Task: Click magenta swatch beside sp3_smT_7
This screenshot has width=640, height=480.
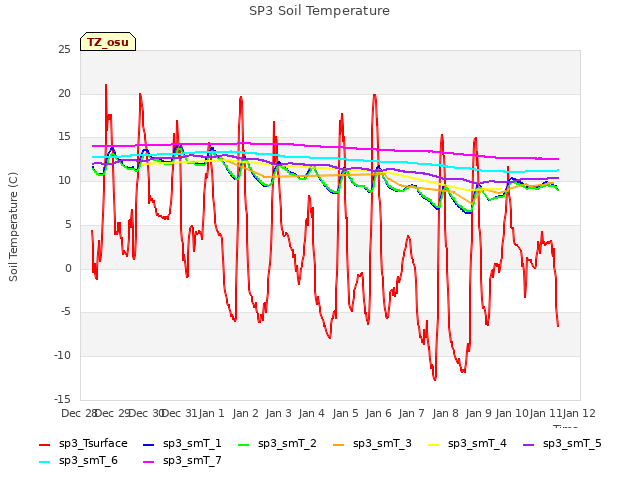Action: click(149, 462)
